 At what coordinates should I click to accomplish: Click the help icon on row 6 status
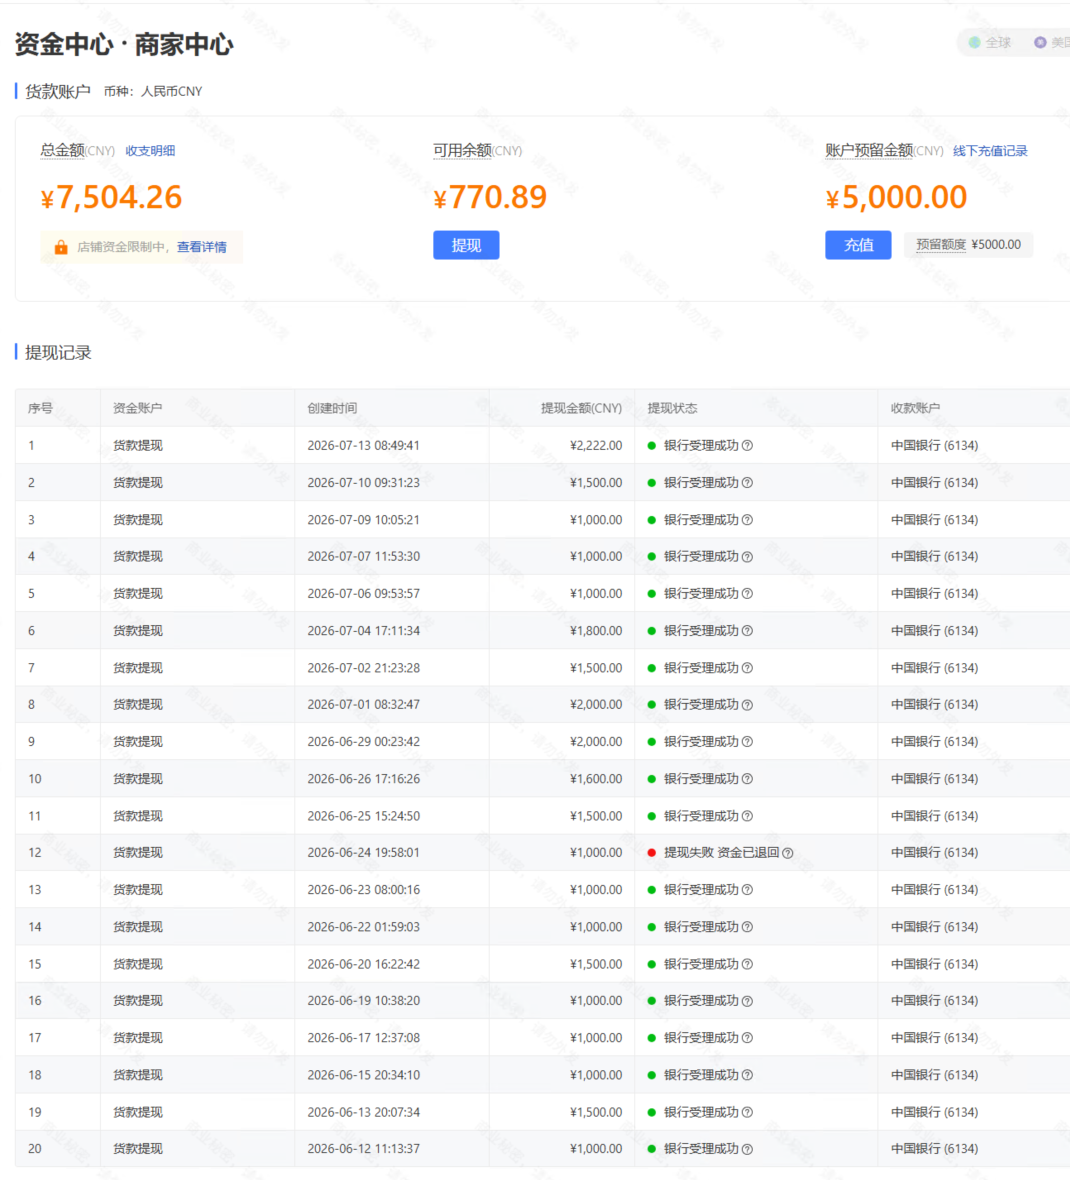747,631
